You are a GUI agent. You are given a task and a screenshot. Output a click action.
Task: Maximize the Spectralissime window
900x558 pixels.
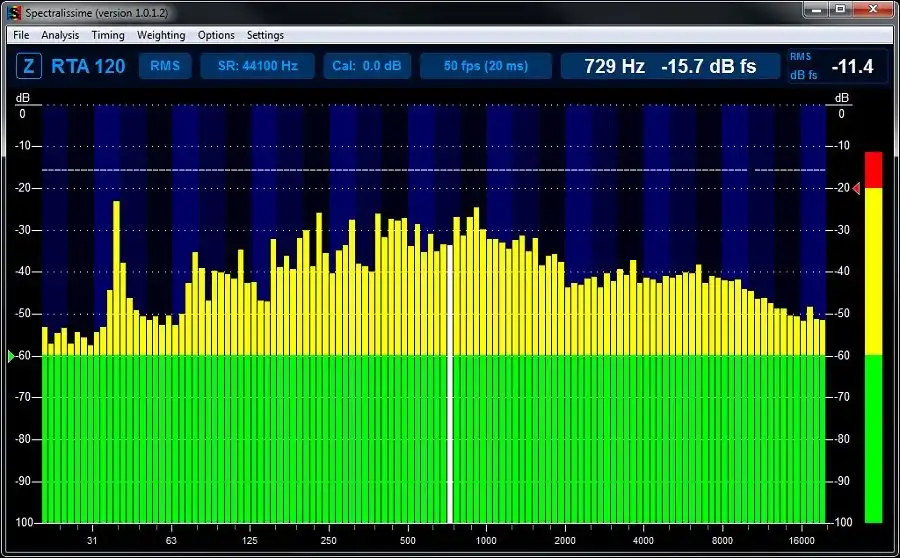click(842, 9)
